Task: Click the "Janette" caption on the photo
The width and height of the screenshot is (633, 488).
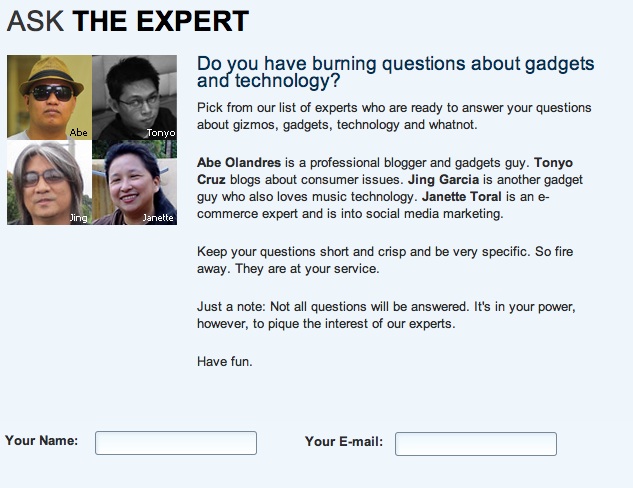Action: [x=158, y=218]
